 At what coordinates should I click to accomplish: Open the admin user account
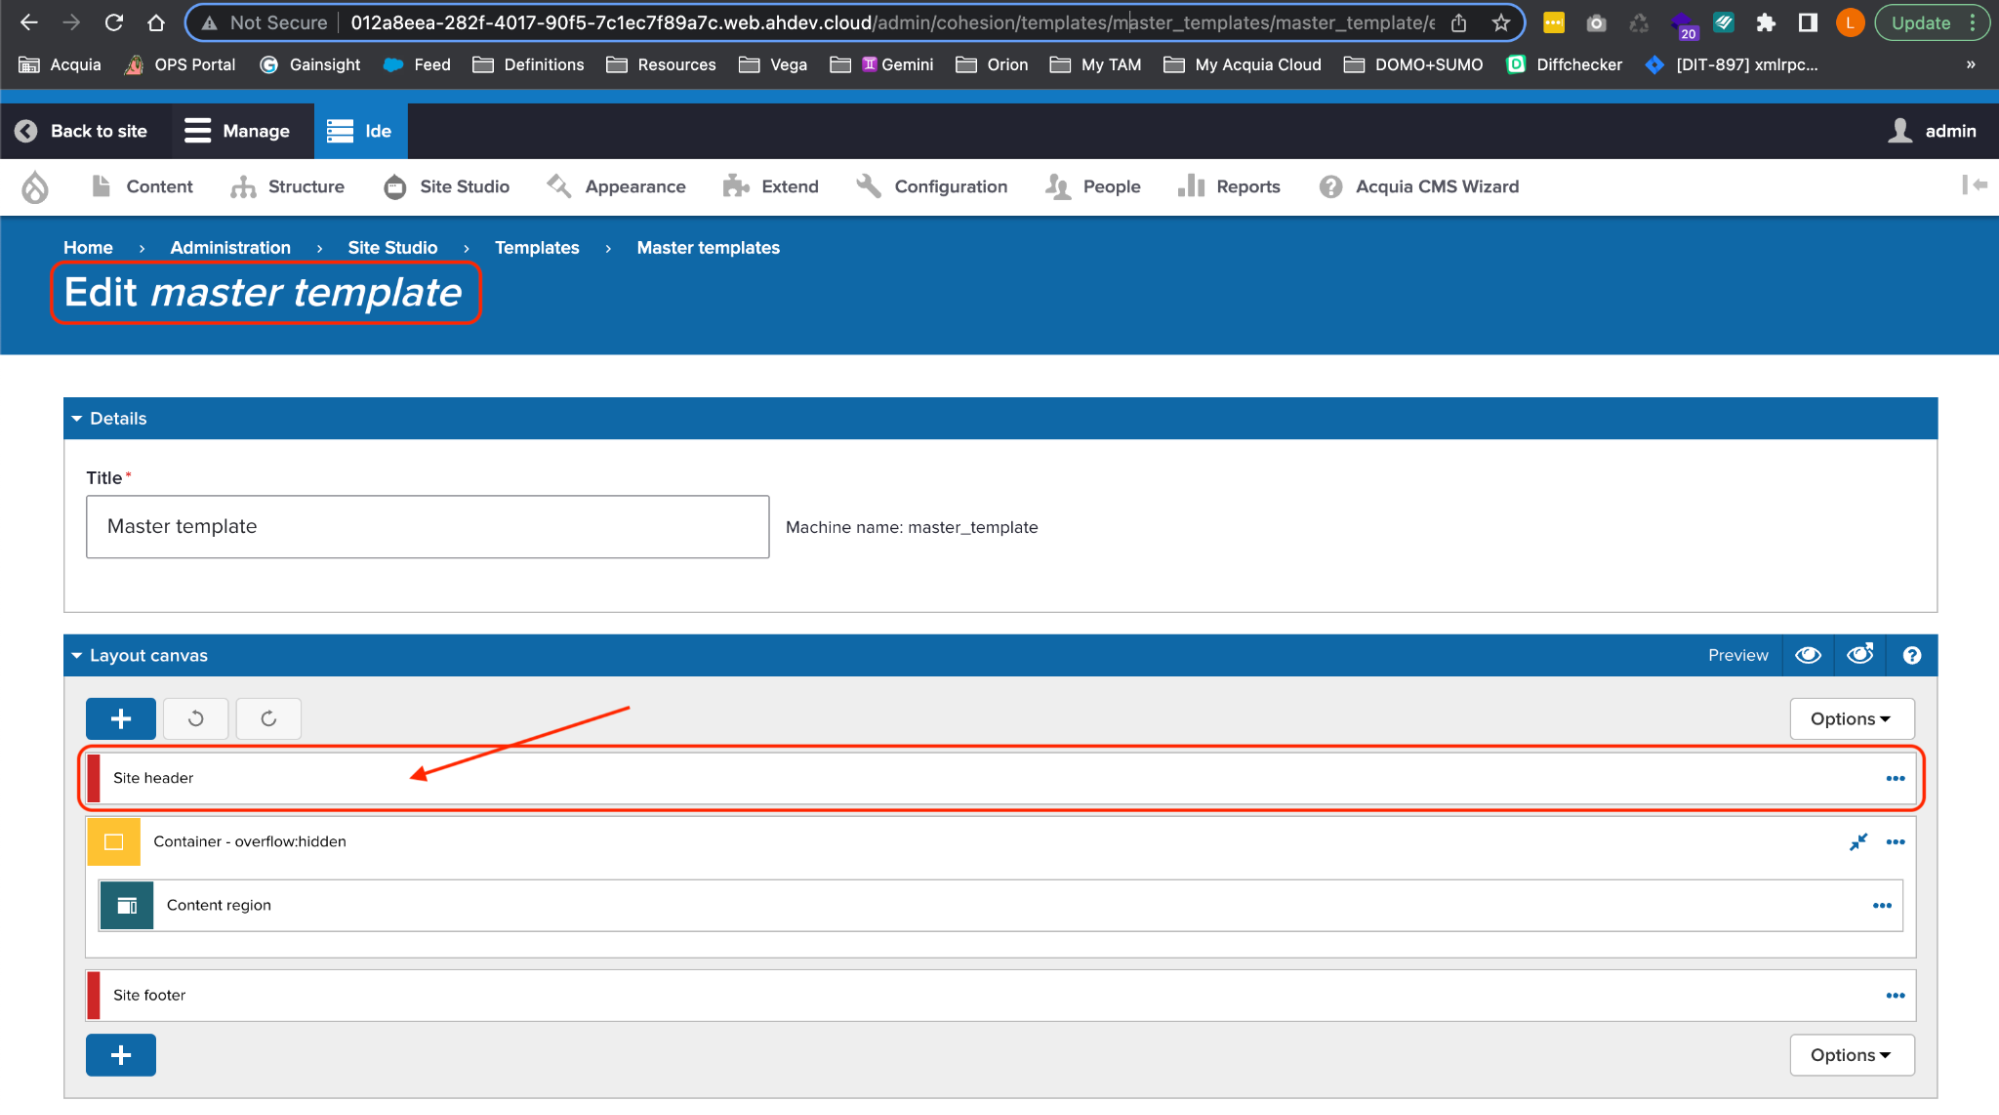point(1932,131)
